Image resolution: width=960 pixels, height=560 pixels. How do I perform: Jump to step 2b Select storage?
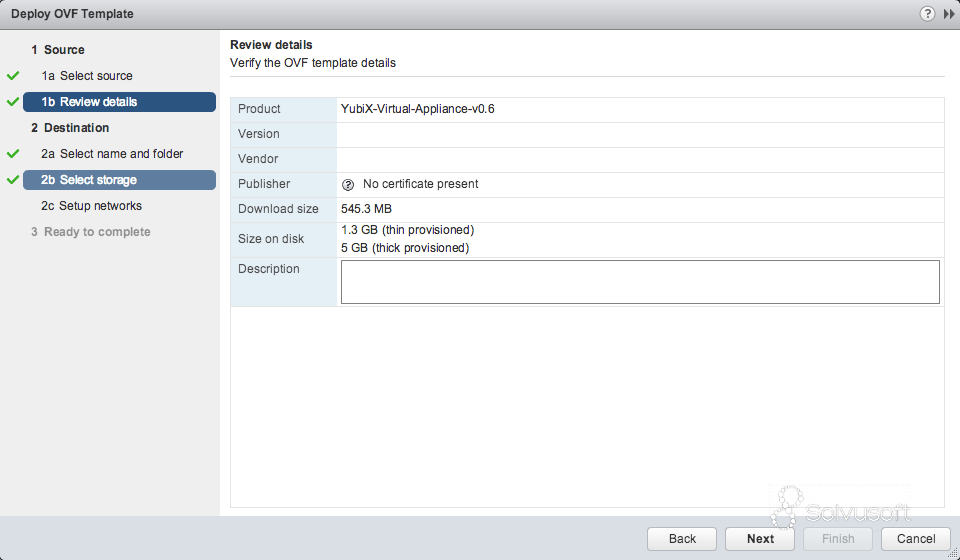click(x=119, y=180)
